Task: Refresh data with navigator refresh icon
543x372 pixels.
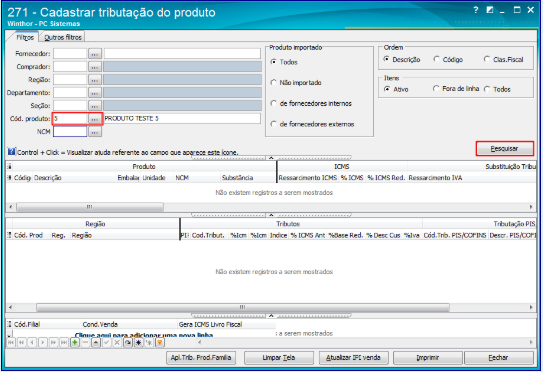Action: 128,343
